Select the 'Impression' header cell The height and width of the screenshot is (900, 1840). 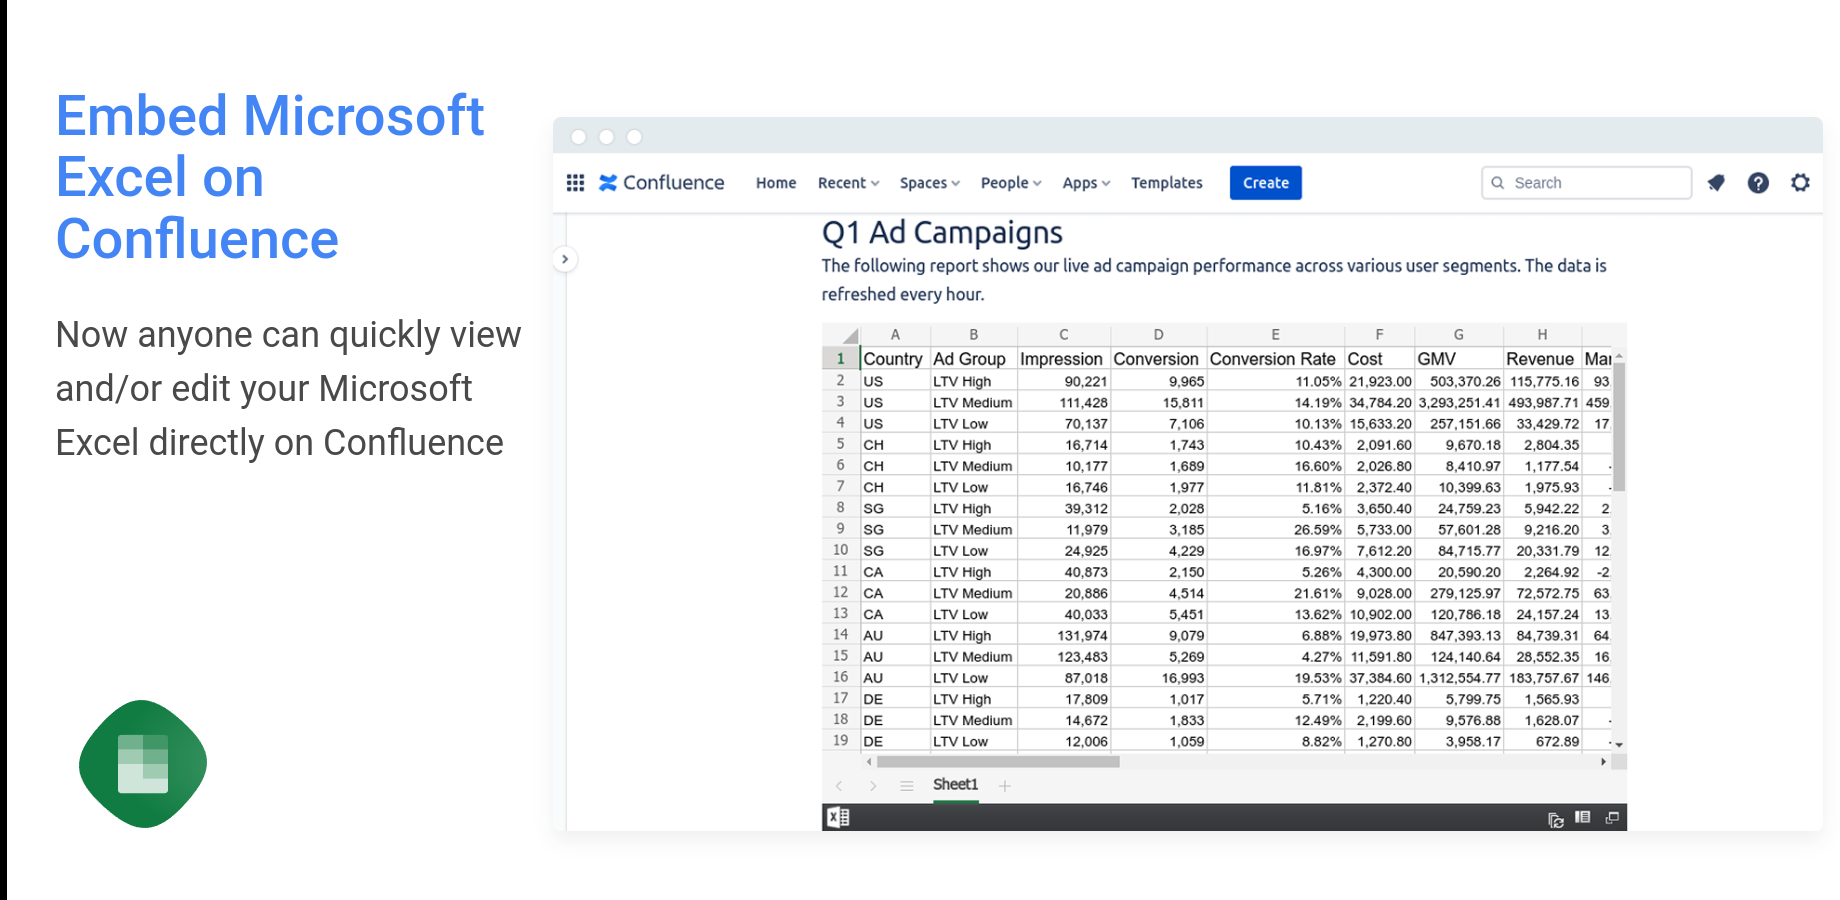(x=1064, y=358)
